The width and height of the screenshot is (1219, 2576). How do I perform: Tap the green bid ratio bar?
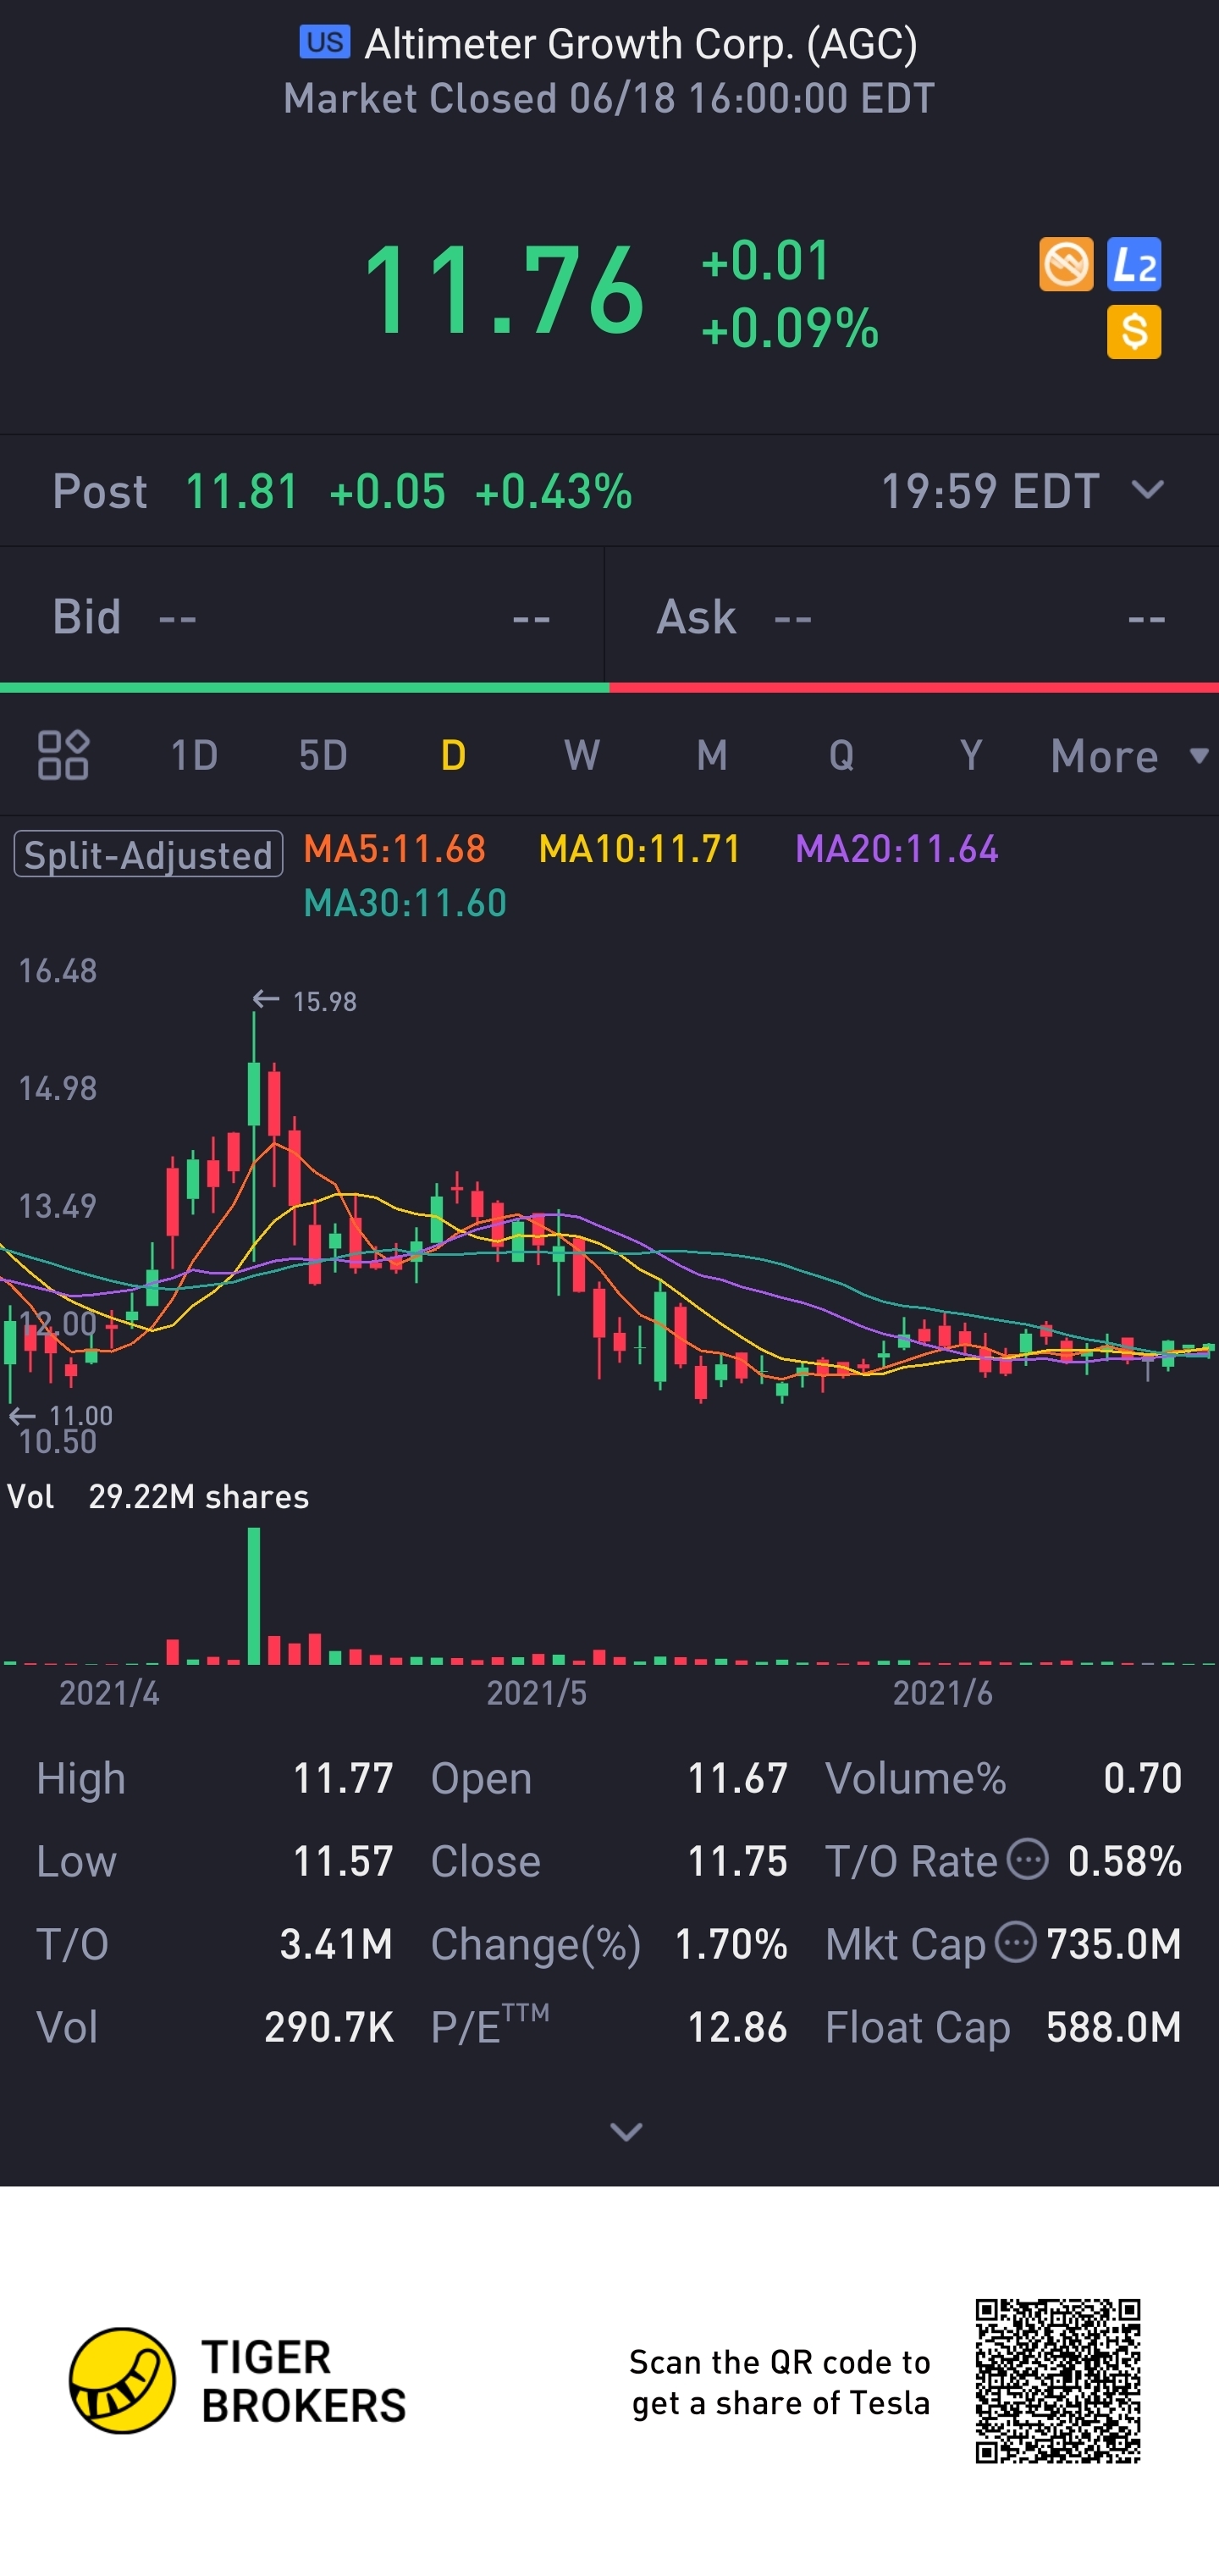pos(304,688)
